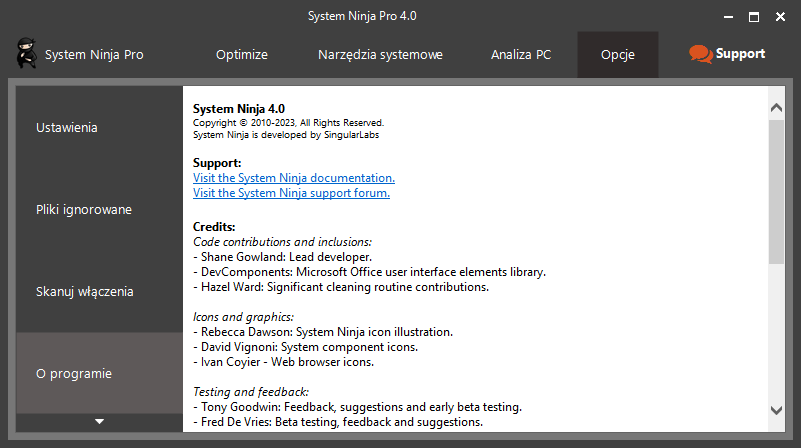Image resolution: width=801 pixels, height=448 pixels.
Task: Visit the System Ninja support forum link
Action: (x=291, y=193)
